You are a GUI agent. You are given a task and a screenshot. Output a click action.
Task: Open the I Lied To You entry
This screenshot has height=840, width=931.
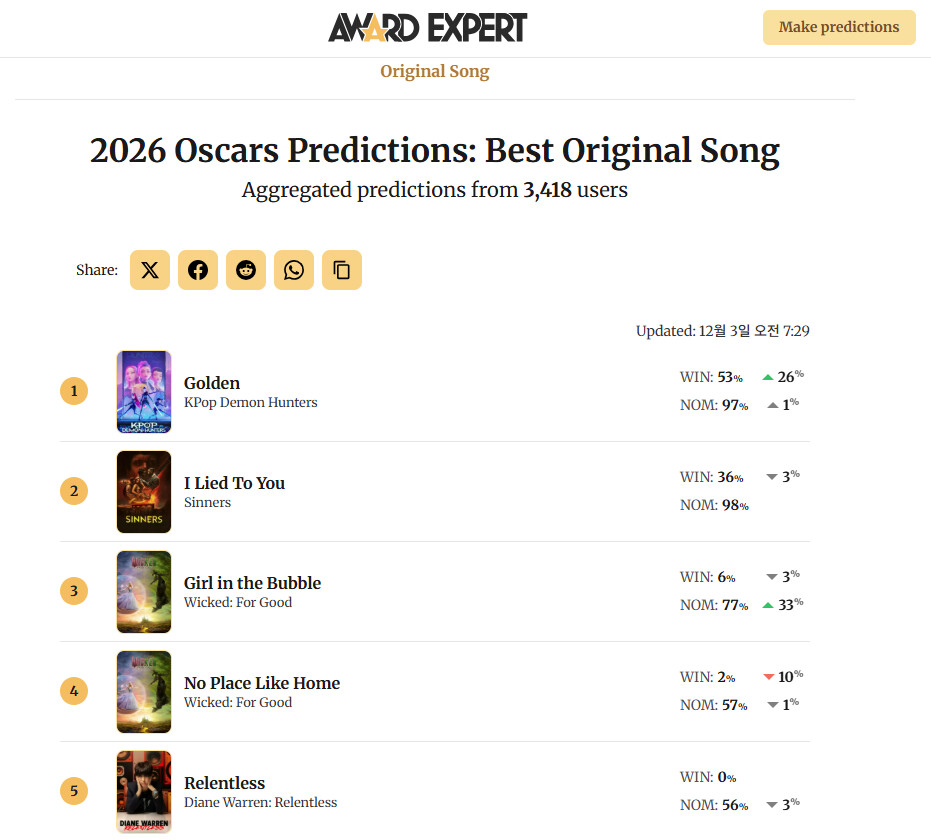[234, 483]
